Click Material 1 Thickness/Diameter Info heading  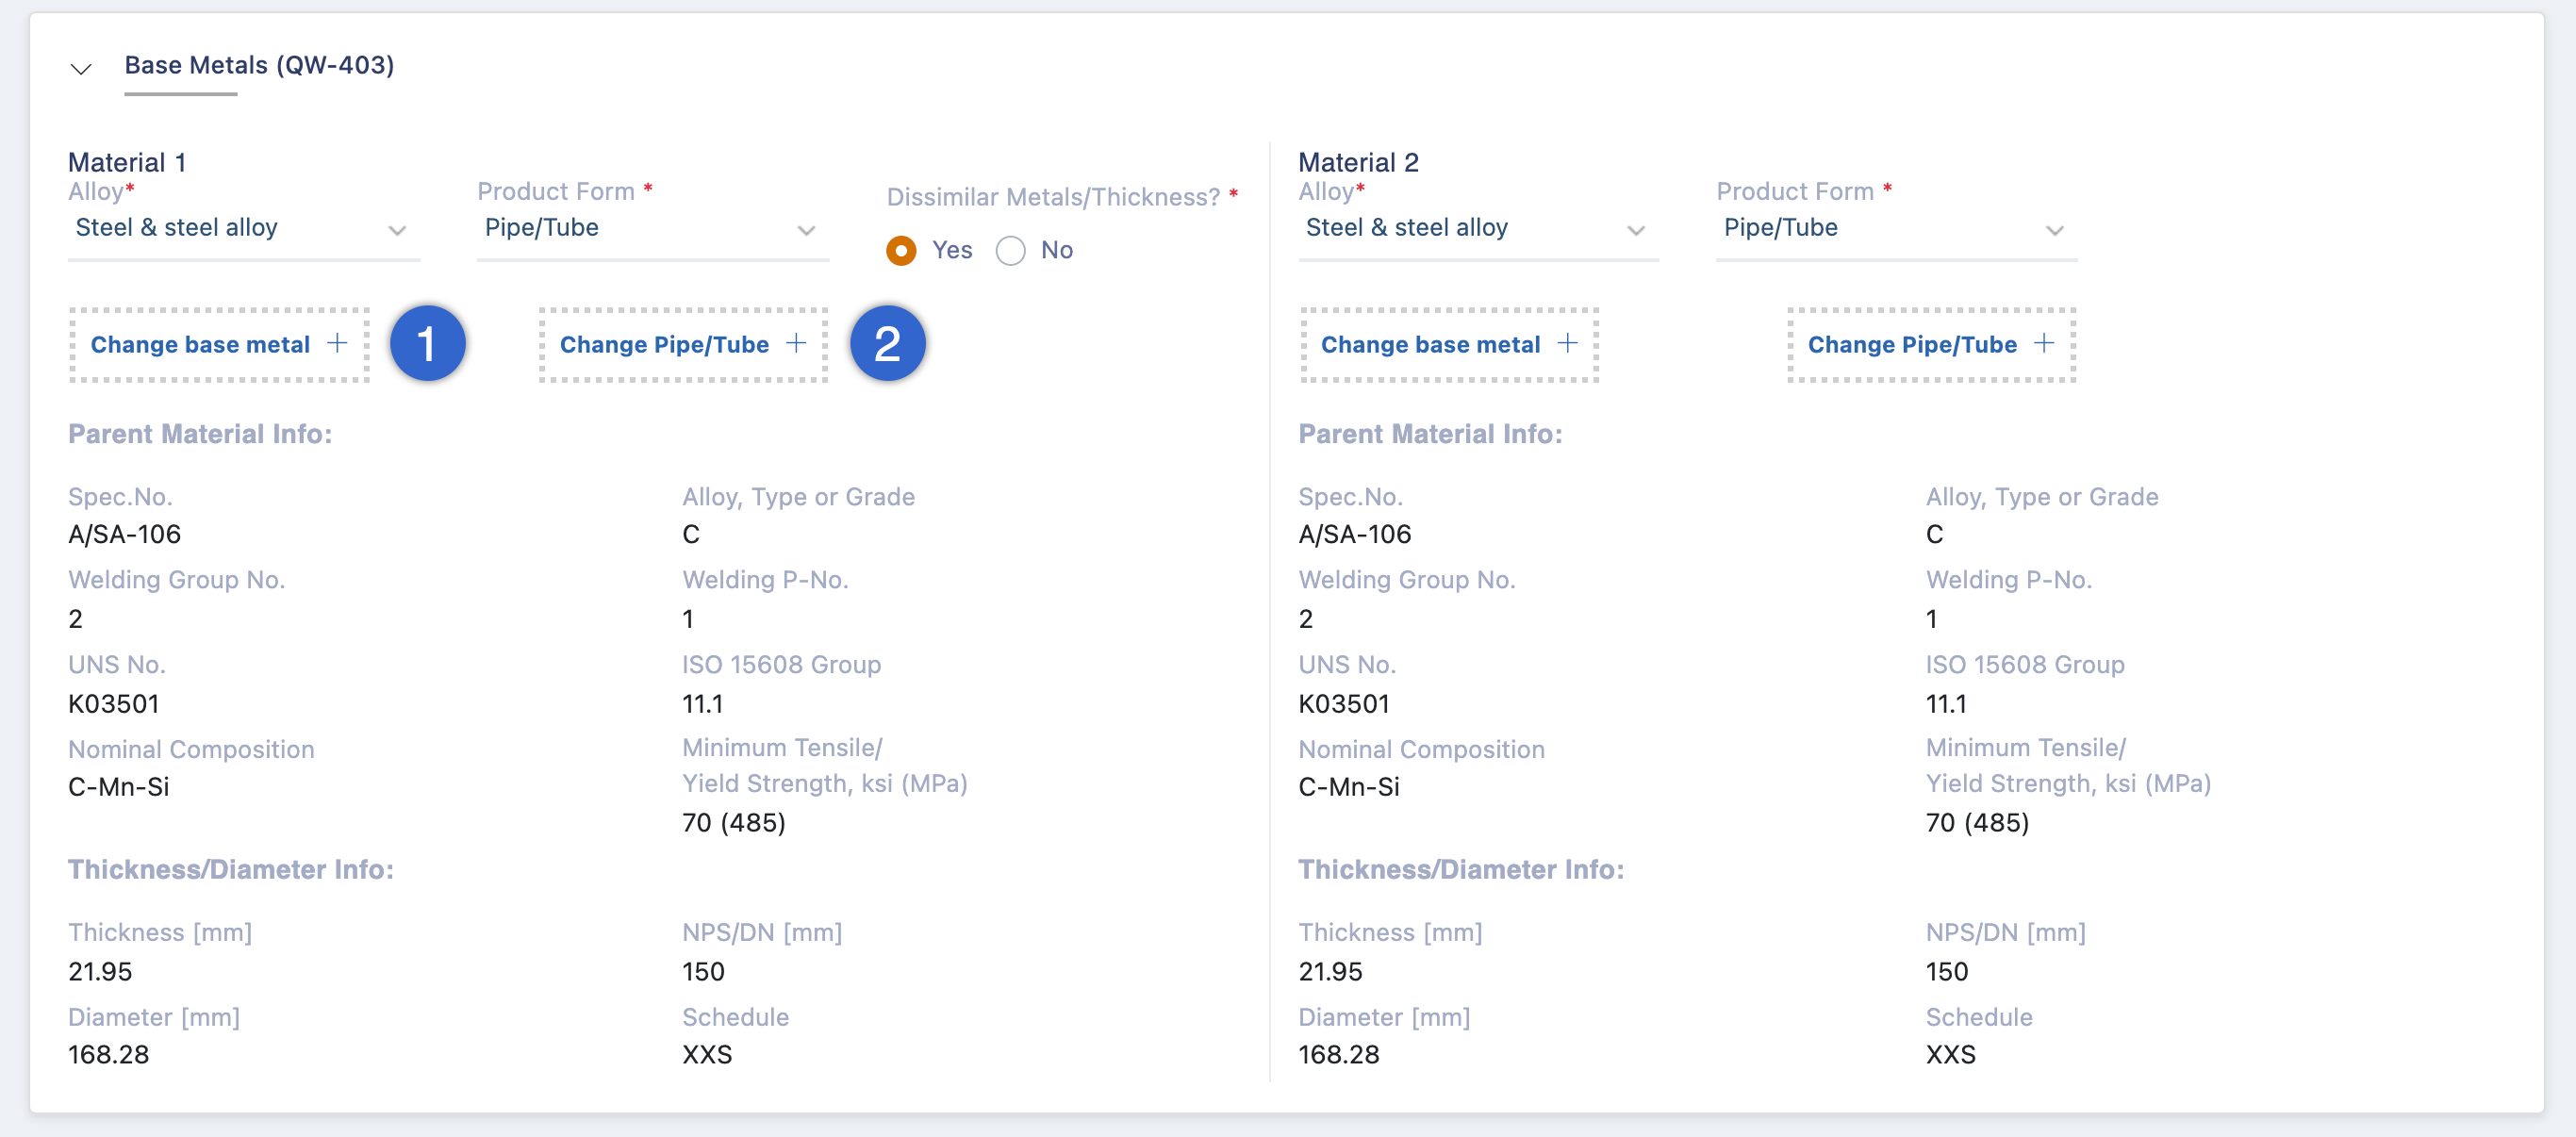pos(231,869)
